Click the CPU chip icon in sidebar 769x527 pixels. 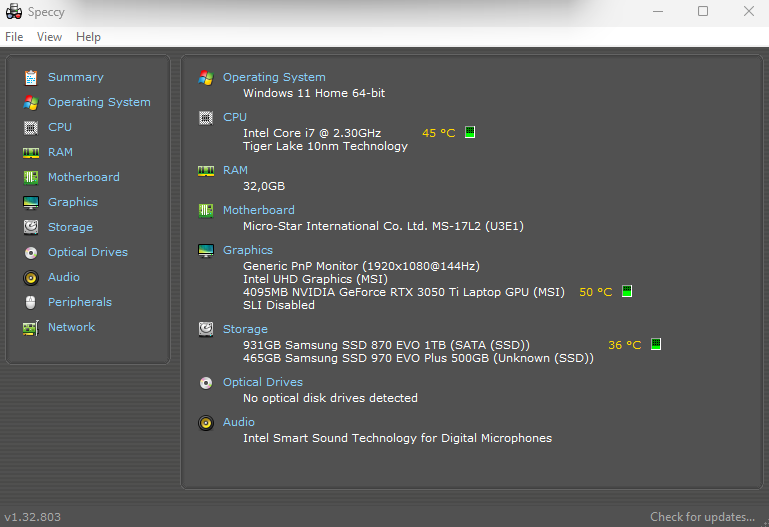[31, 127]
